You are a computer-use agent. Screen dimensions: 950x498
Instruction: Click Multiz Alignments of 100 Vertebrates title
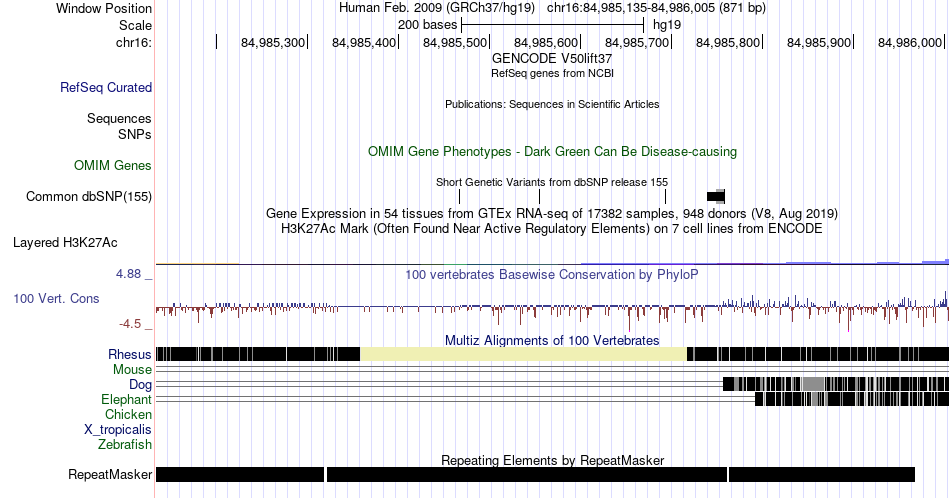[552, 340]
